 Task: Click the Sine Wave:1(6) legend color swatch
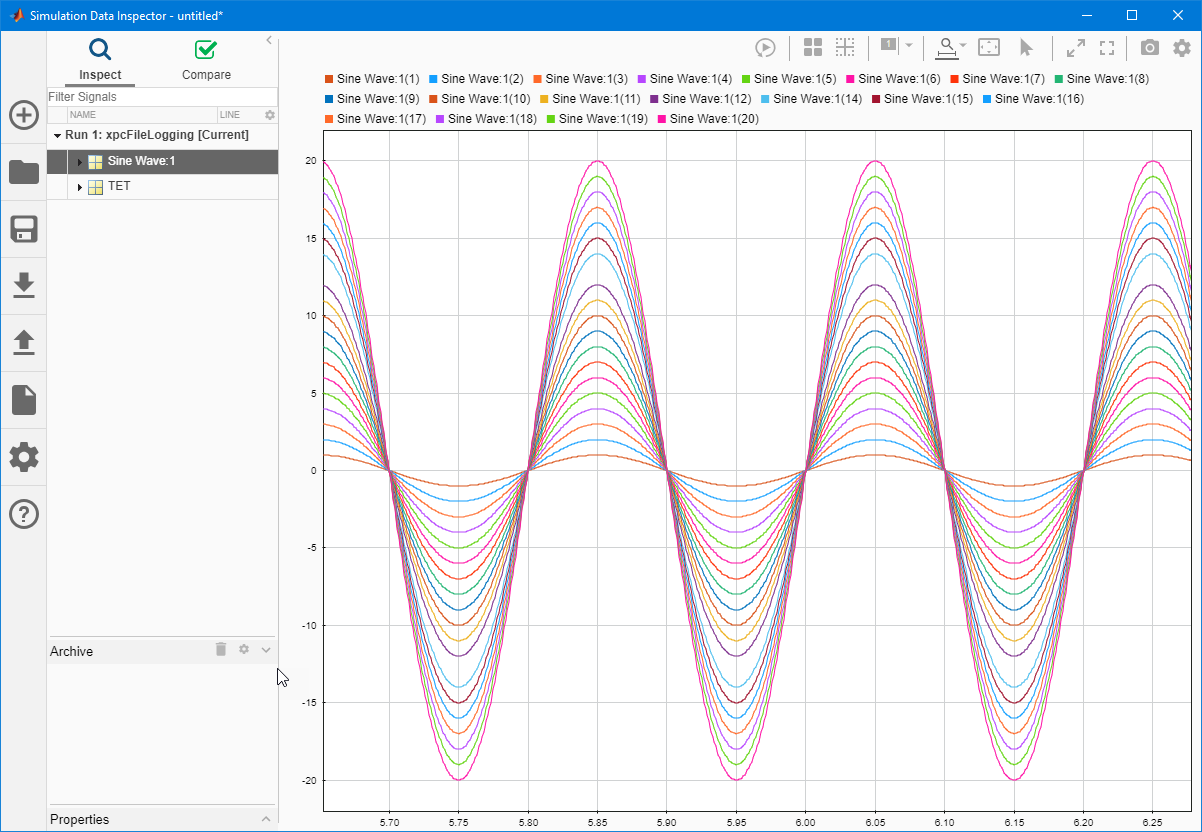(851, 79)
